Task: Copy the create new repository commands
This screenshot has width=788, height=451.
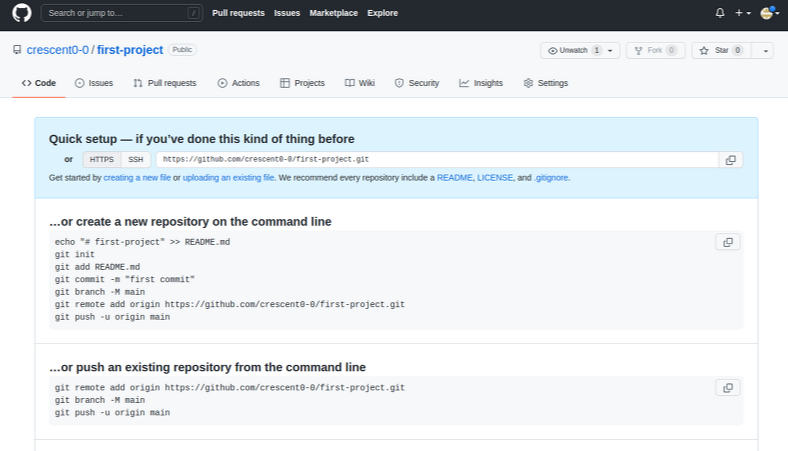Action: [728, 242]
